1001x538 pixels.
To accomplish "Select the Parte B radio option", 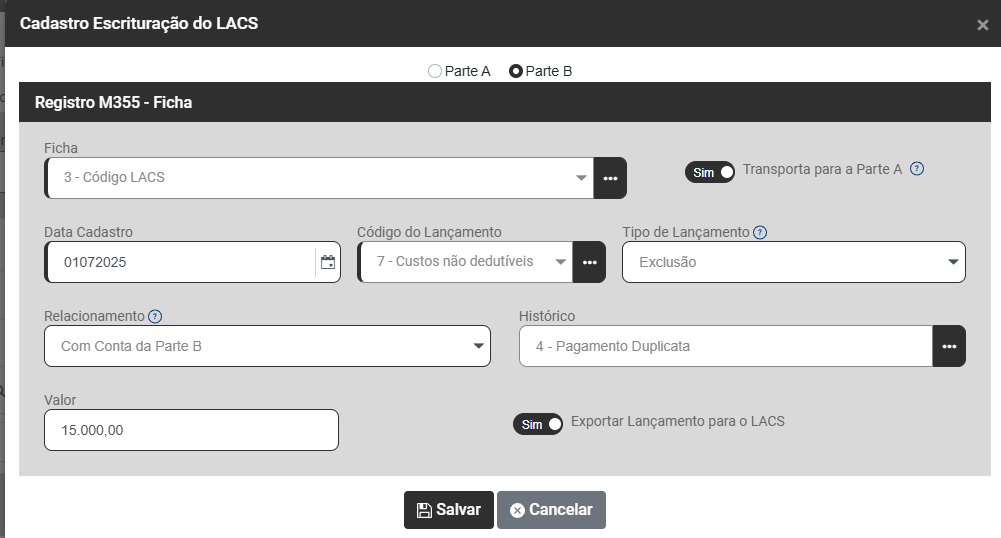I will [516, 71].
